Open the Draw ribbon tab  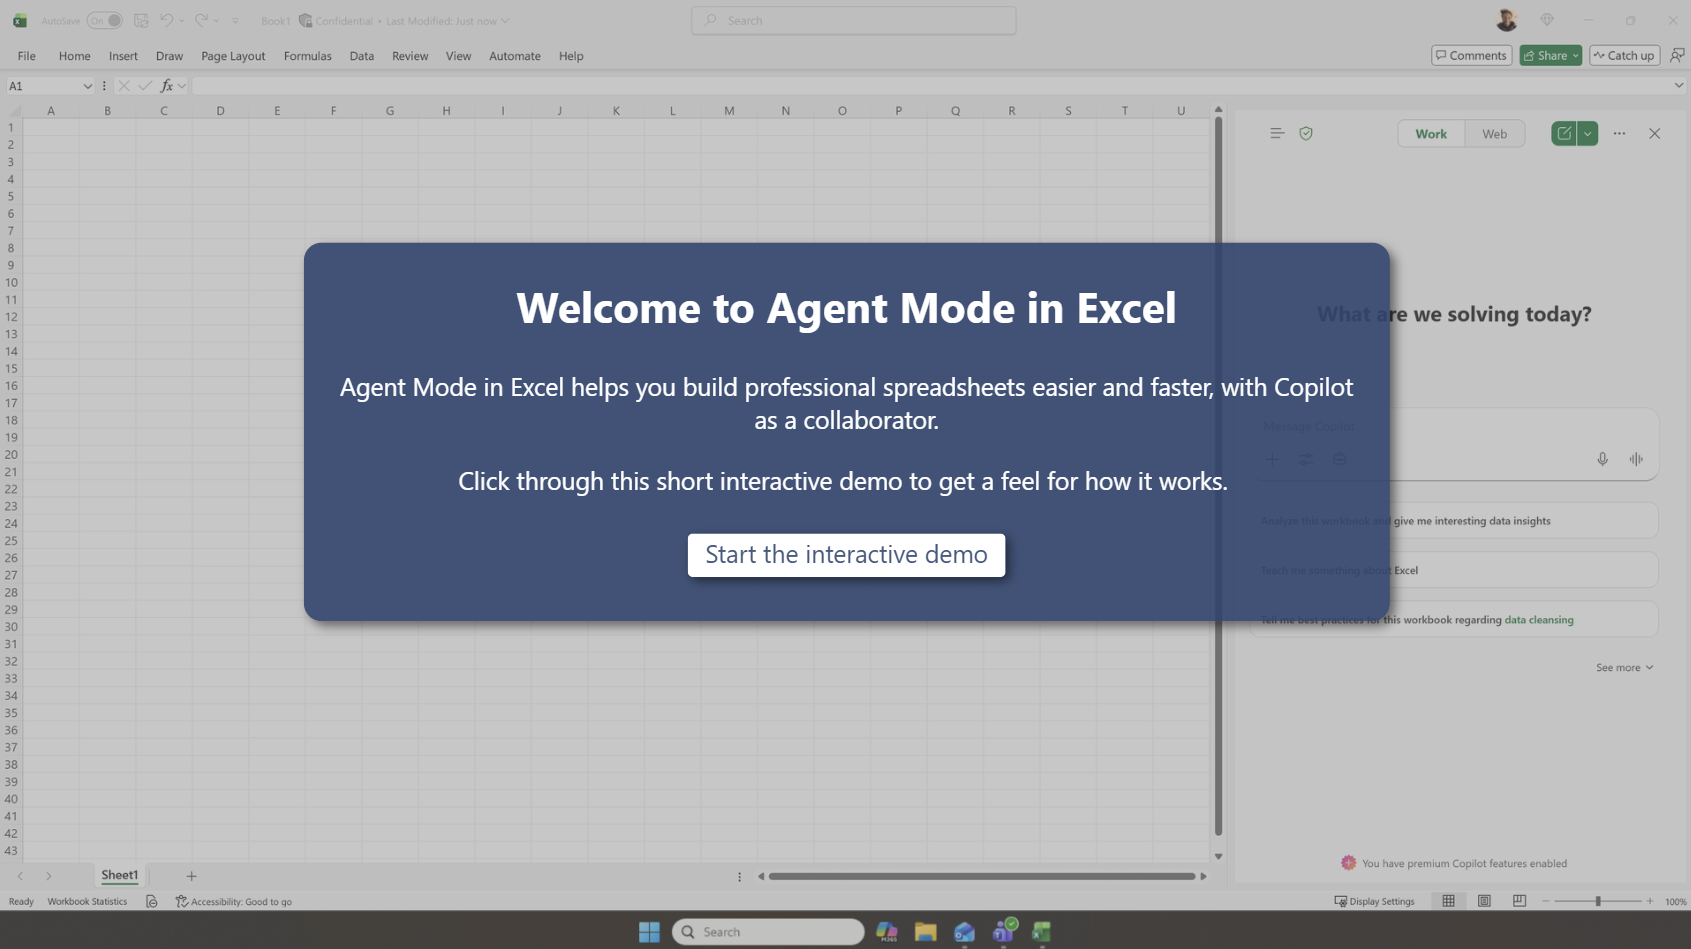click(169, 56)
